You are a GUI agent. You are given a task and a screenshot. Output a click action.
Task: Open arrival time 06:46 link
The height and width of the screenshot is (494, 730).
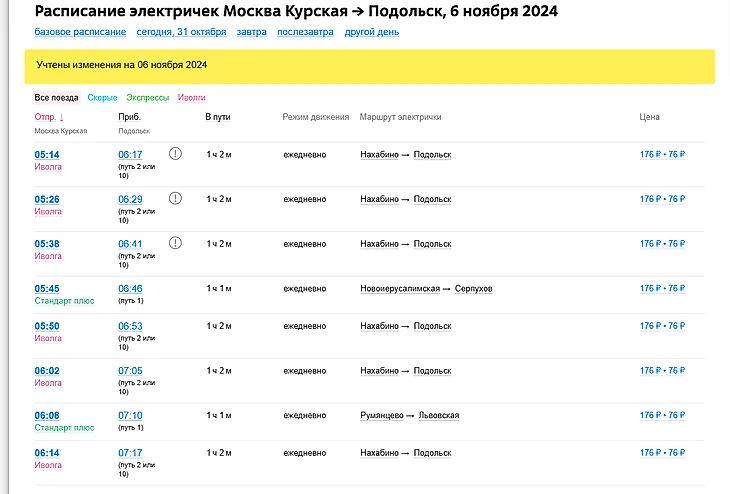130,289
